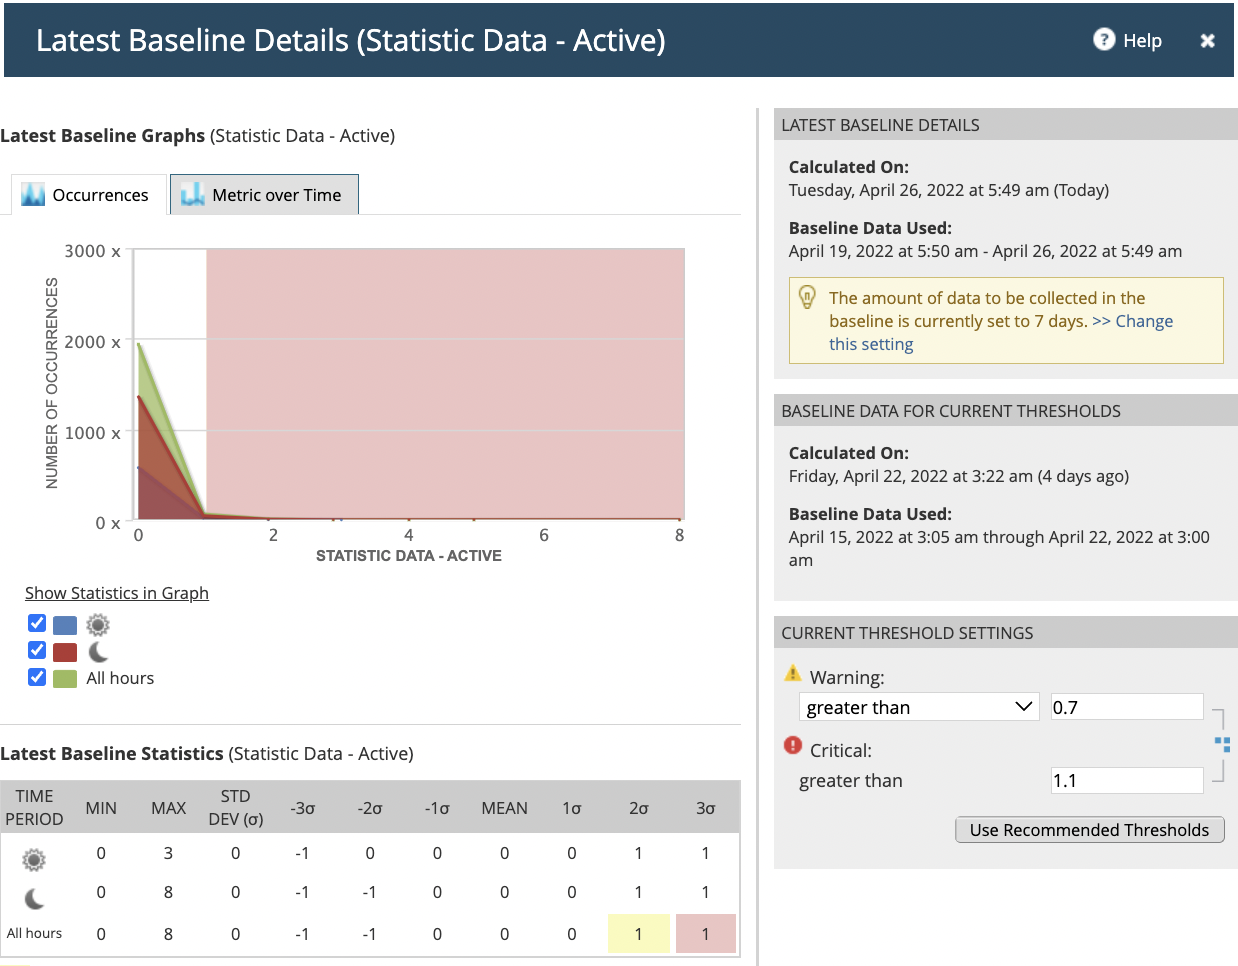Click the daytime sun icon in graph legend
The image size is (1238, 966).
(98, 625)
